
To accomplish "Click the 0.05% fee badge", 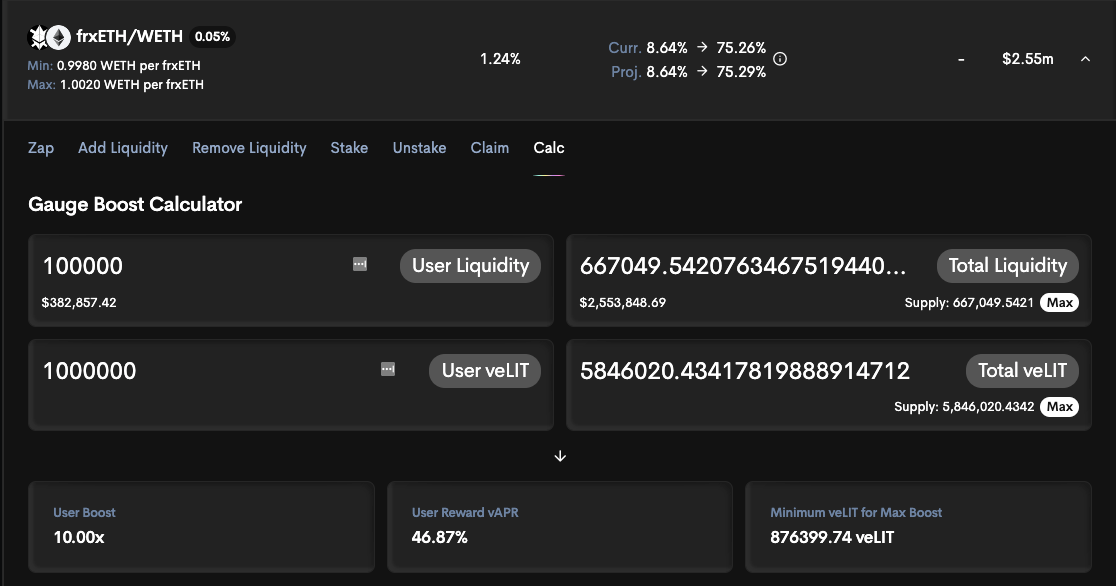I will tap(212, 37).
